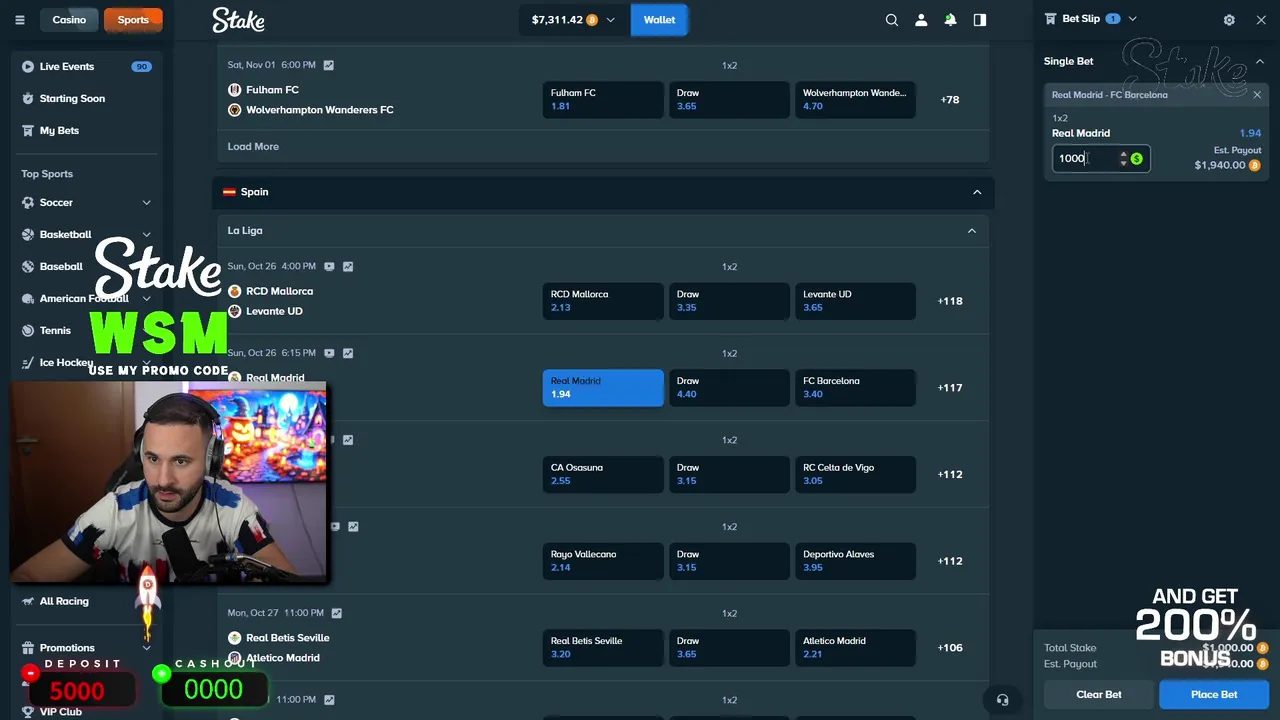Viewport: 1280px width, 720px height.
Task: Open the notifications bell icon
Action: coord(950,20)
